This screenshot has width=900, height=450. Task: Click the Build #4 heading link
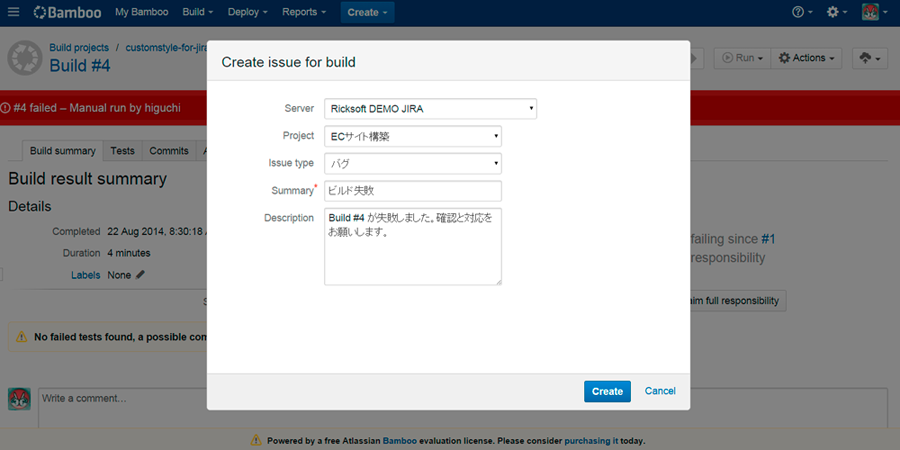click(80, 65)
